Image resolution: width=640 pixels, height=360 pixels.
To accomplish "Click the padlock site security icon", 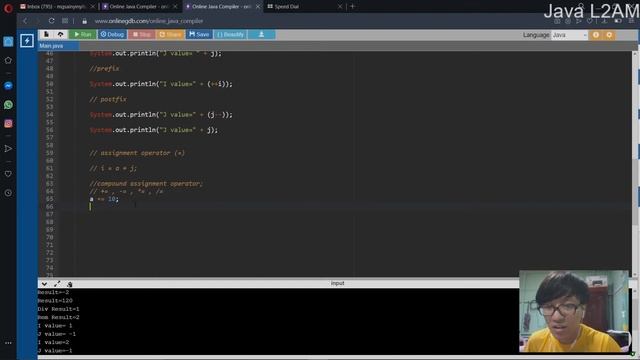I will [x=84, y=21].
